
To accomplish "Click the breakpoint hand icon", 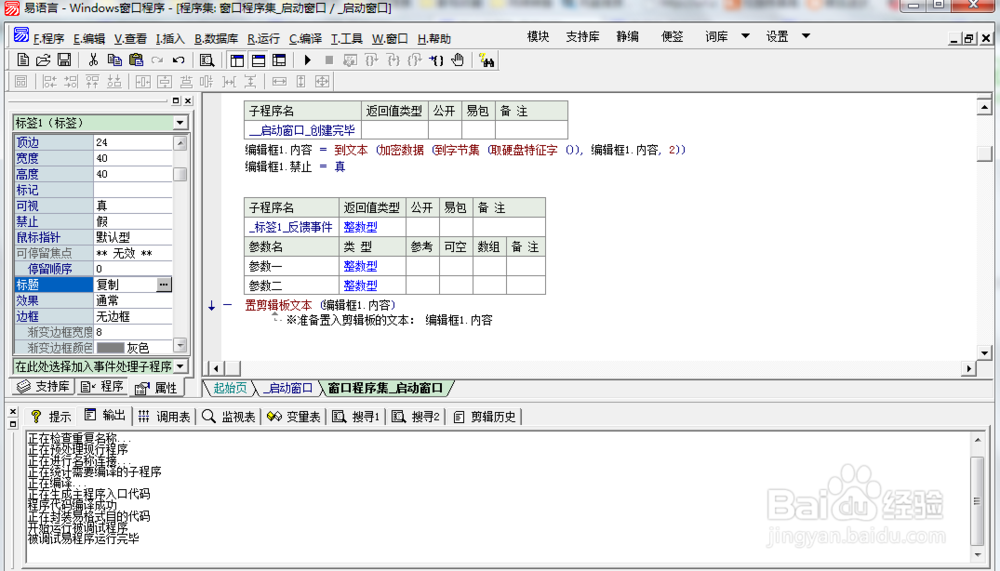I will pyautogui.click(x=457, y=60).
